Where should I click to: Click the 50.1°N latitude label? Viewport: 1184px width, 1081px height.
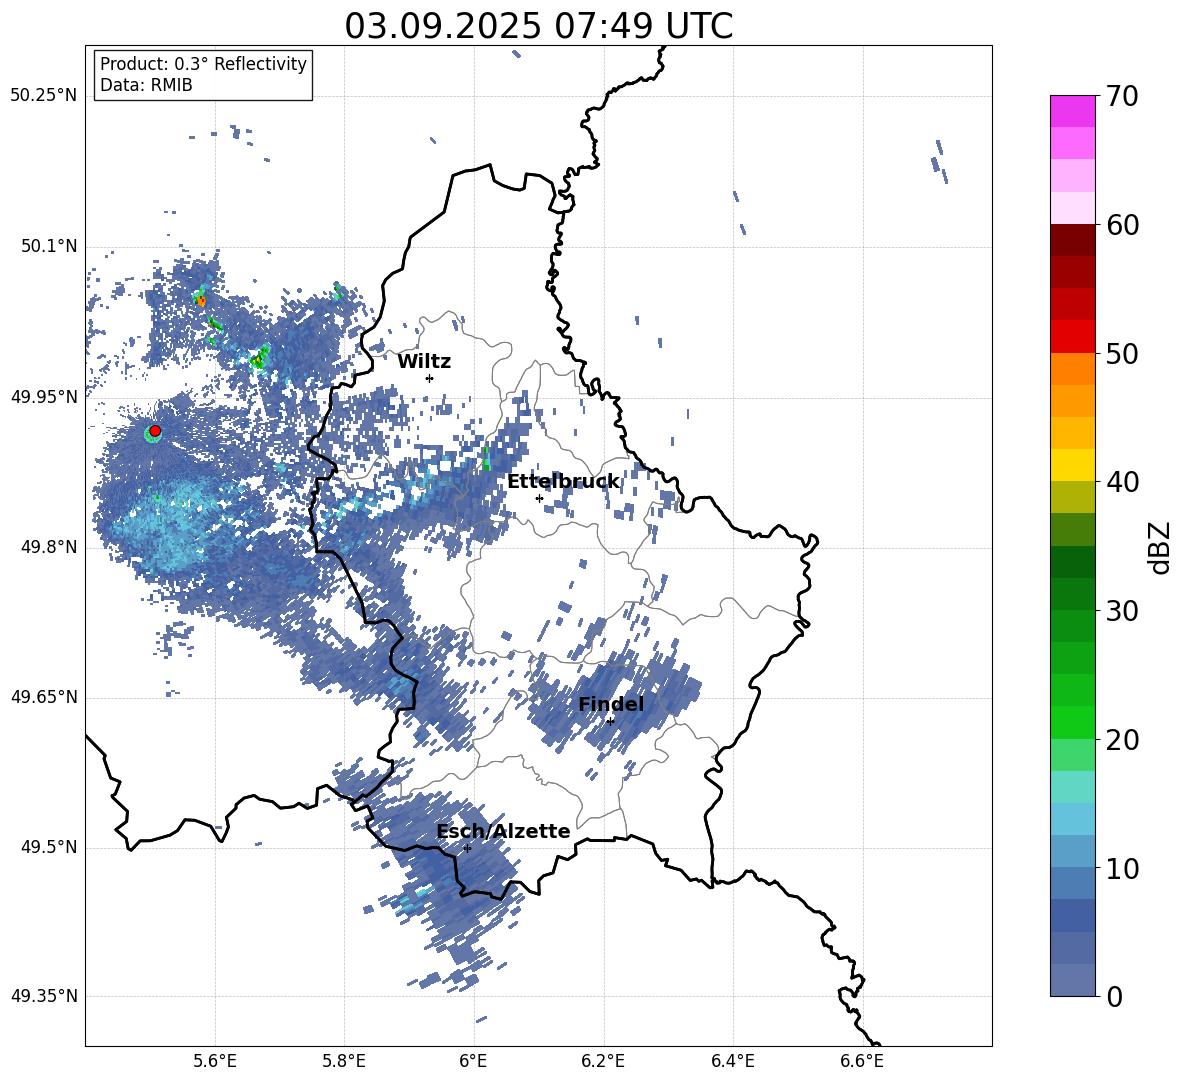[x=48, y=247]
